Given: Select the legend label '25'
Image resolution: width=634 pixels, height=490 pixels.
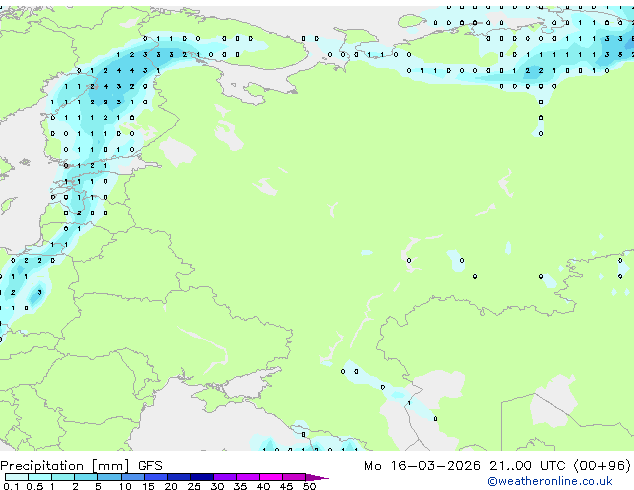Looking at the screenshot, I should click(x=194, y=486).
